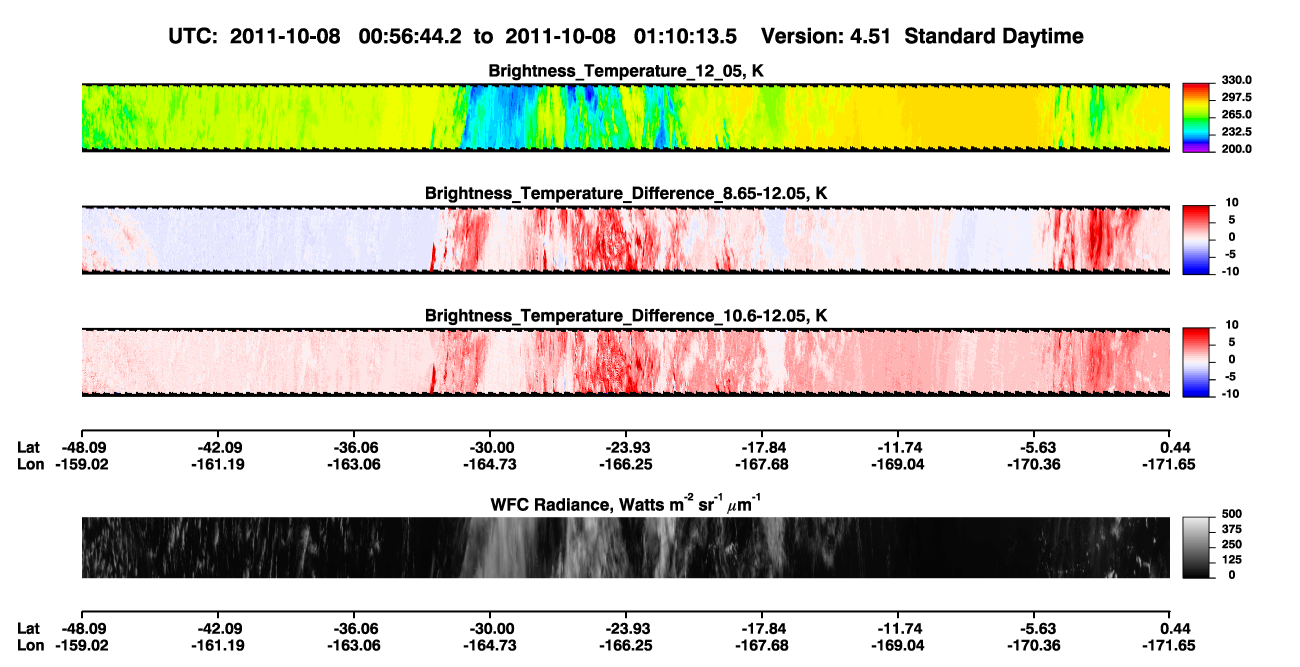Click latitude -11.74 under the 10.6-12.05 panel

(898, 448)
